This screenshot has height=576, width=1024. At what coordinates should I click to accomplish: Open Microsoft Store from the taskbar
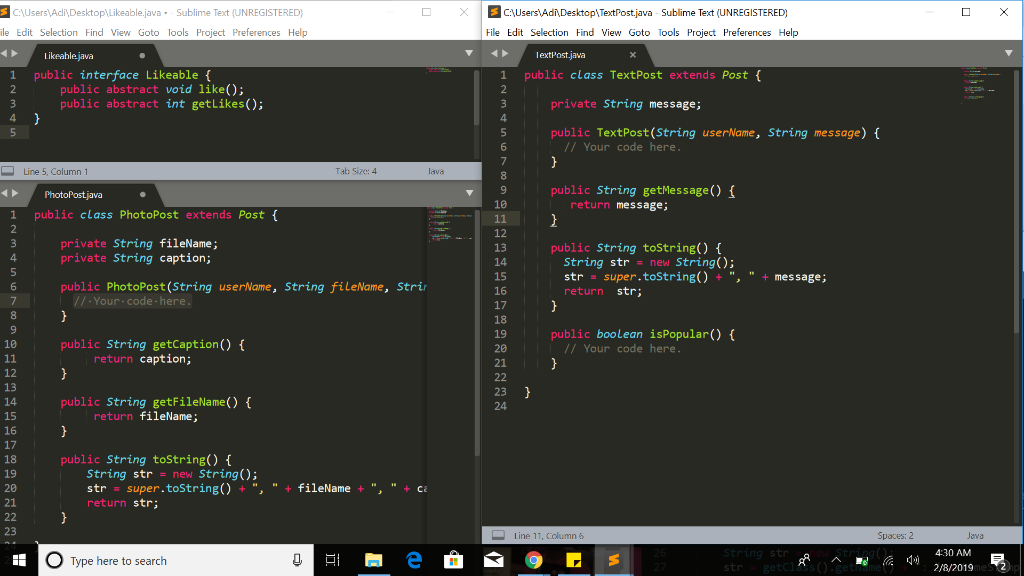(454, 561)
